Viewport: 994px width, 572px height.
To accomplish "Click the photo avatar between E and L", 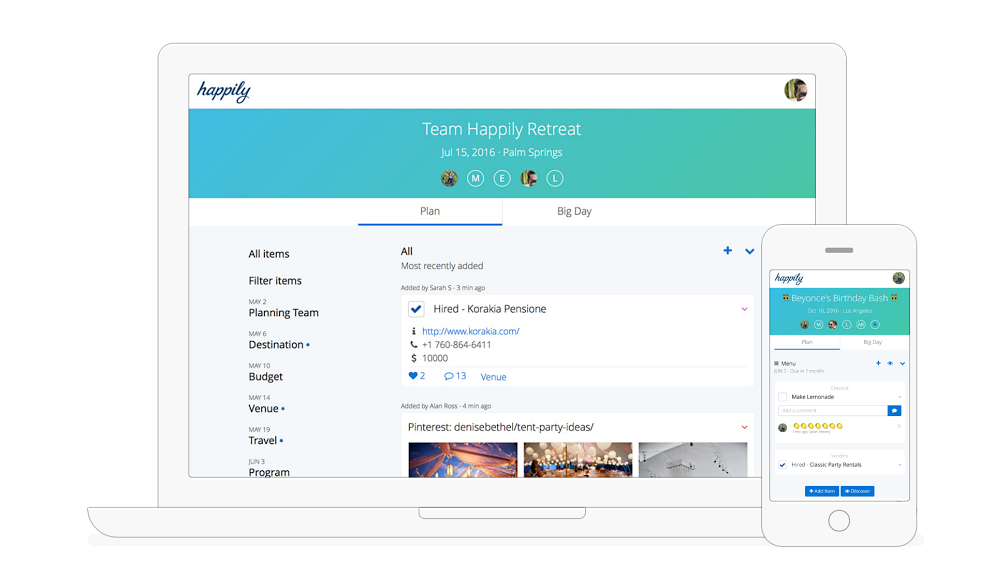I will (529, 179).
